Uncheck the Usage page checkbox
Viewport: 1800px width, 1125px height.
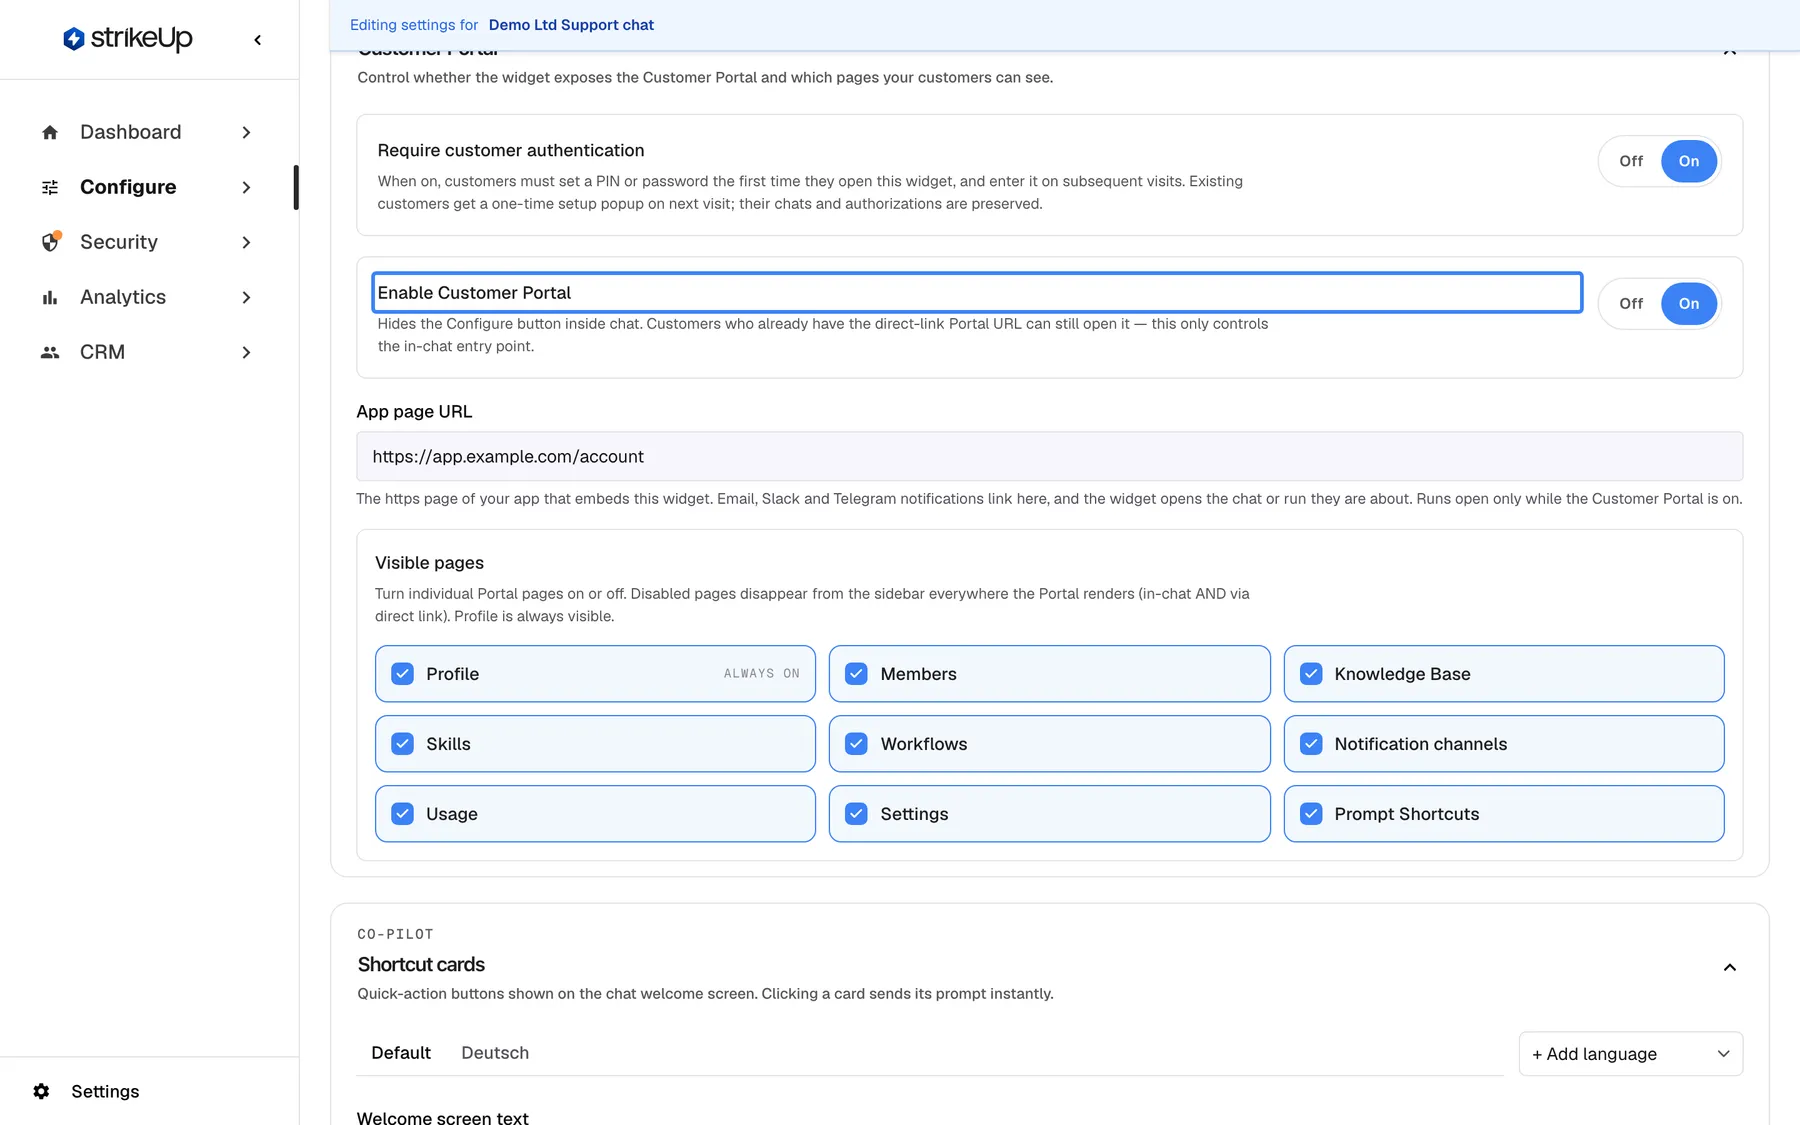click(x=402, y=814)
